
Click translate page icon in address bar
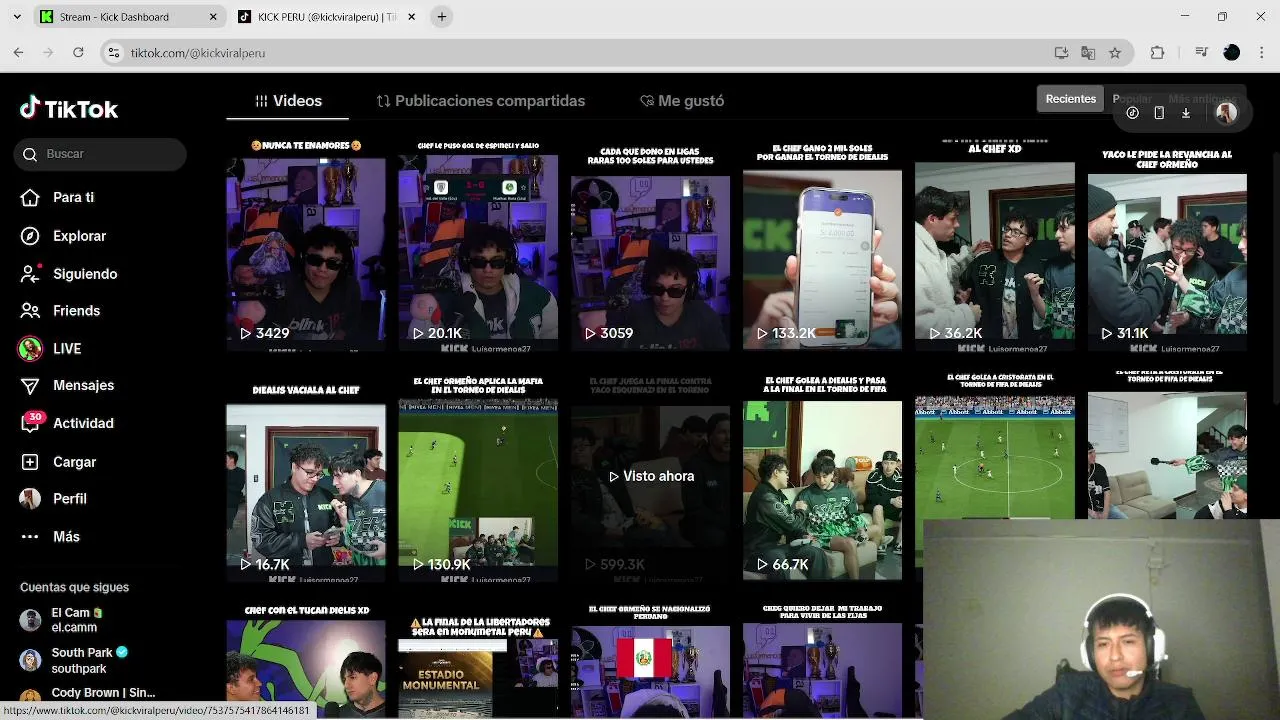coord(1088,53)
